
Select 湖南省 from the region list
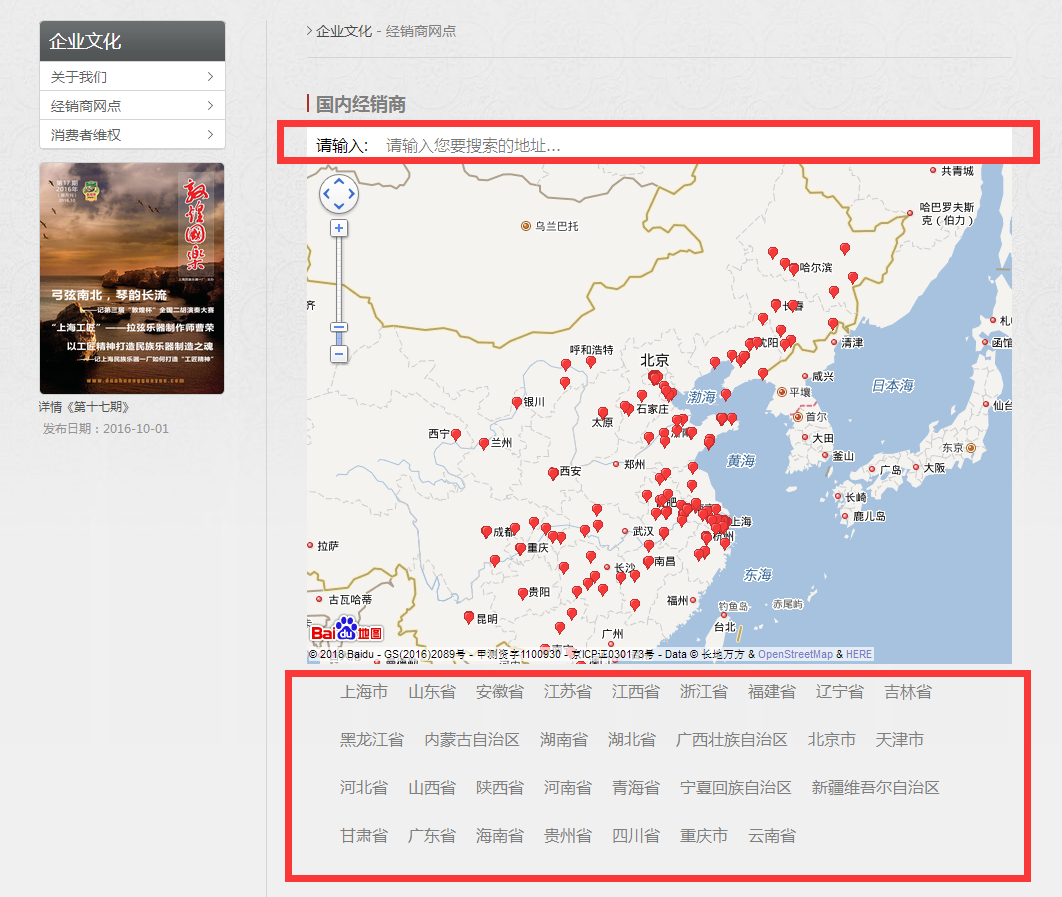(x=564, y=740)
